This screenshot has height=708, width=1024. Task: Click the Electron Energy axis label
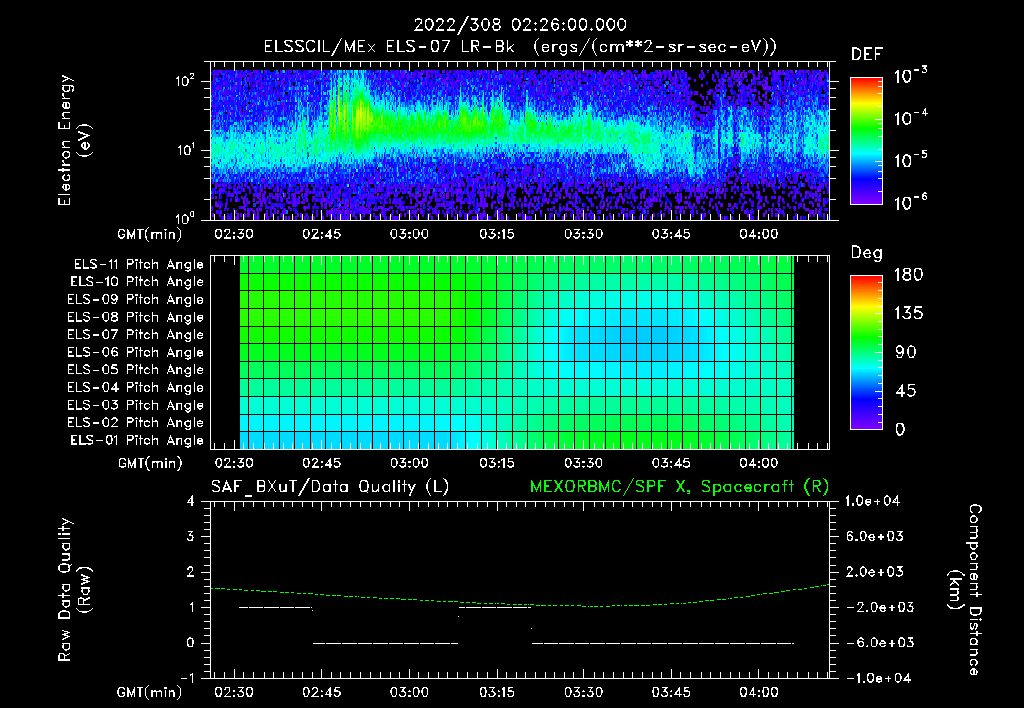[x=74, y=140]
